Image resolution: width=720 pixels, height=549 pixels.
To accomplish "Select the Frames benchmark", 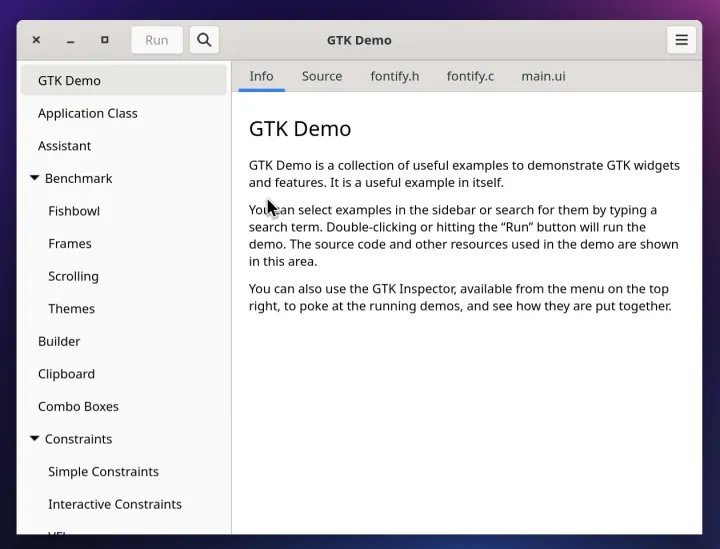I will pos(124,244).
